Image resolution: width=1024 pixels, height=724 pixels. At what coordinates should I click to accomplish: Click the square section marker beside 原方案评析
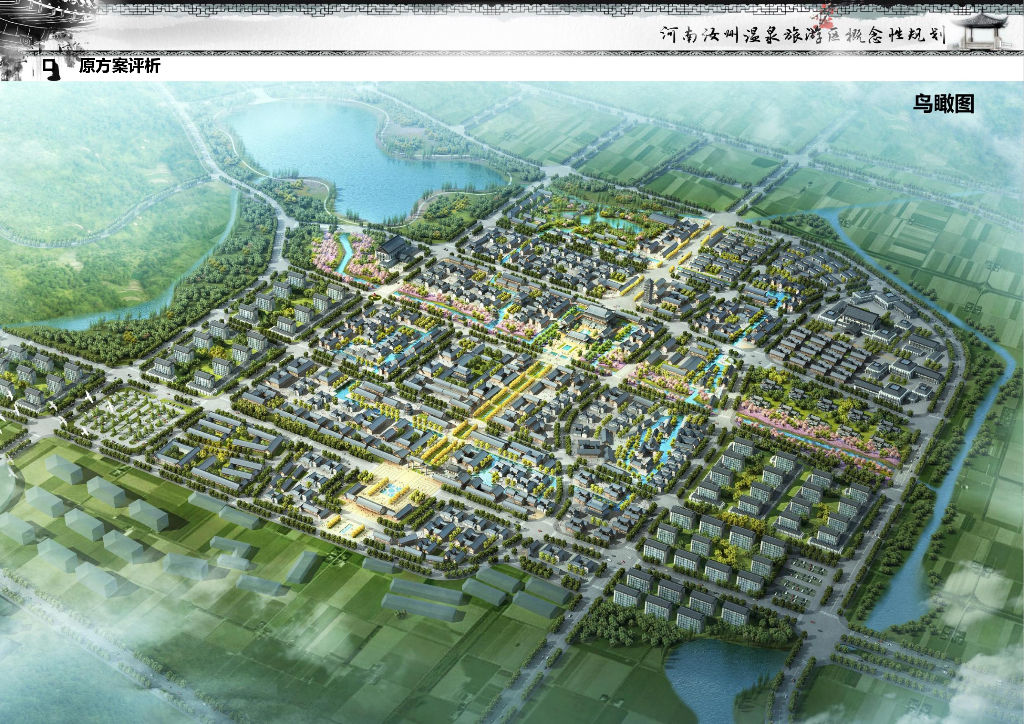point(50,69)
